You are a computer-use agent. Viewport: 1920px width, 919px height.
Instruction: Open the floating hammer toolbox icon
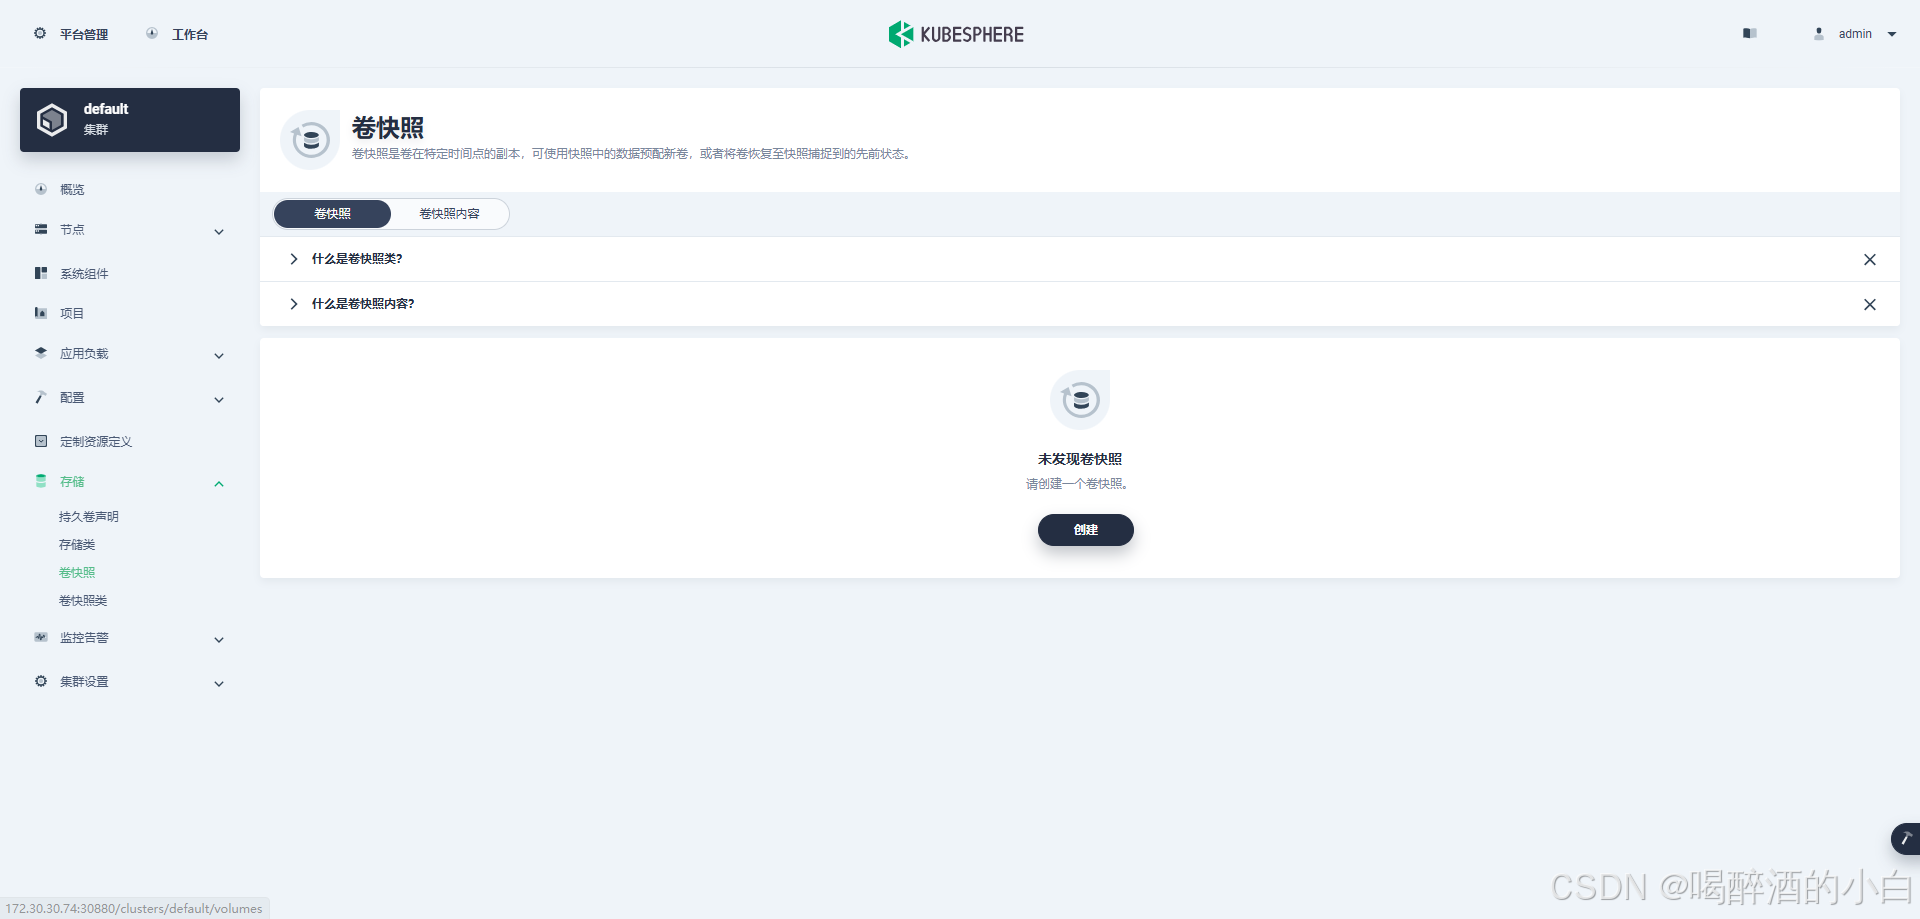click(1905, 838)
